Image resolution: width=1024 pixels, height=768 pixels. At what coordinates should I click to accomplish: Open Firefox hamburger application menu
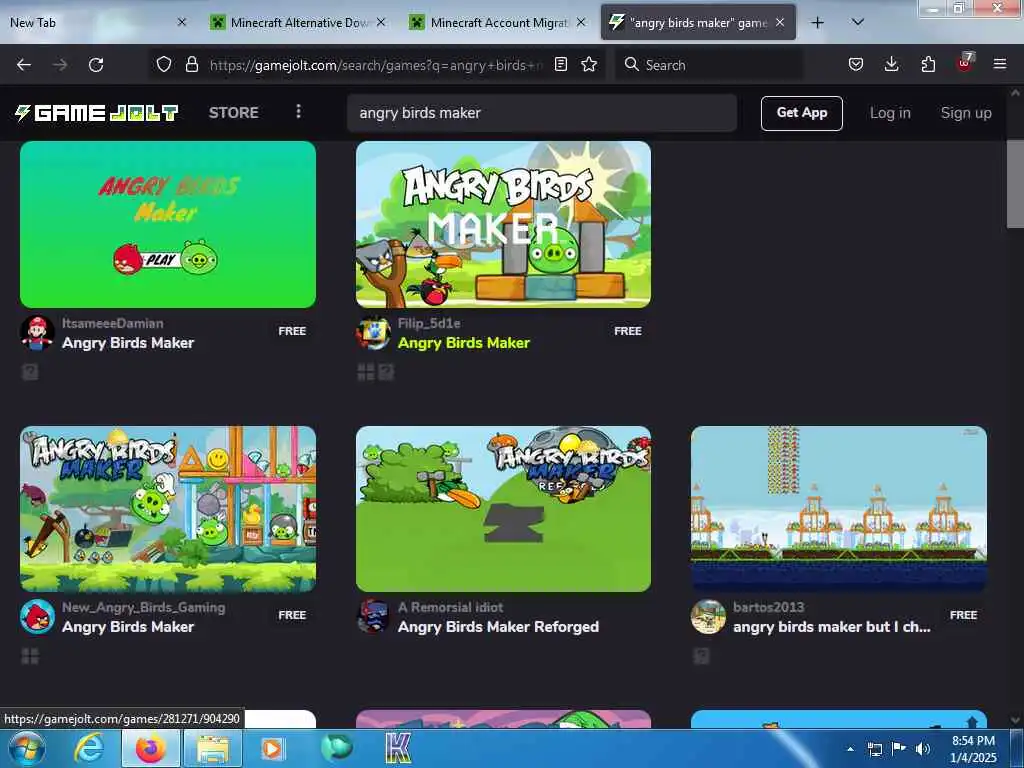pos(1000,64)
